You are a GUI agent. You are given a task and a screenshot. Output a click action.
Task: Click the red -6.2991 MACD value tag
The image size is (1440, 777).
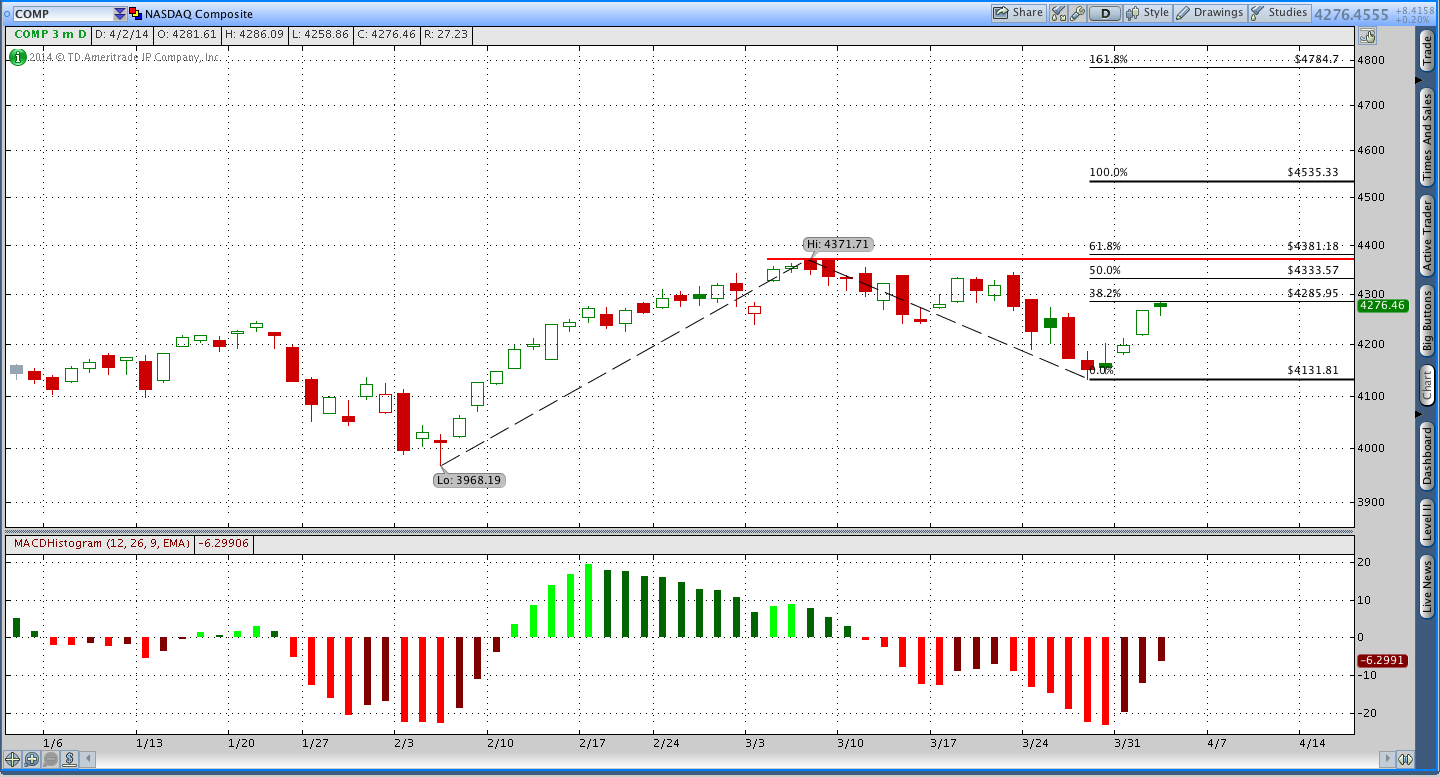(1382, 661)
